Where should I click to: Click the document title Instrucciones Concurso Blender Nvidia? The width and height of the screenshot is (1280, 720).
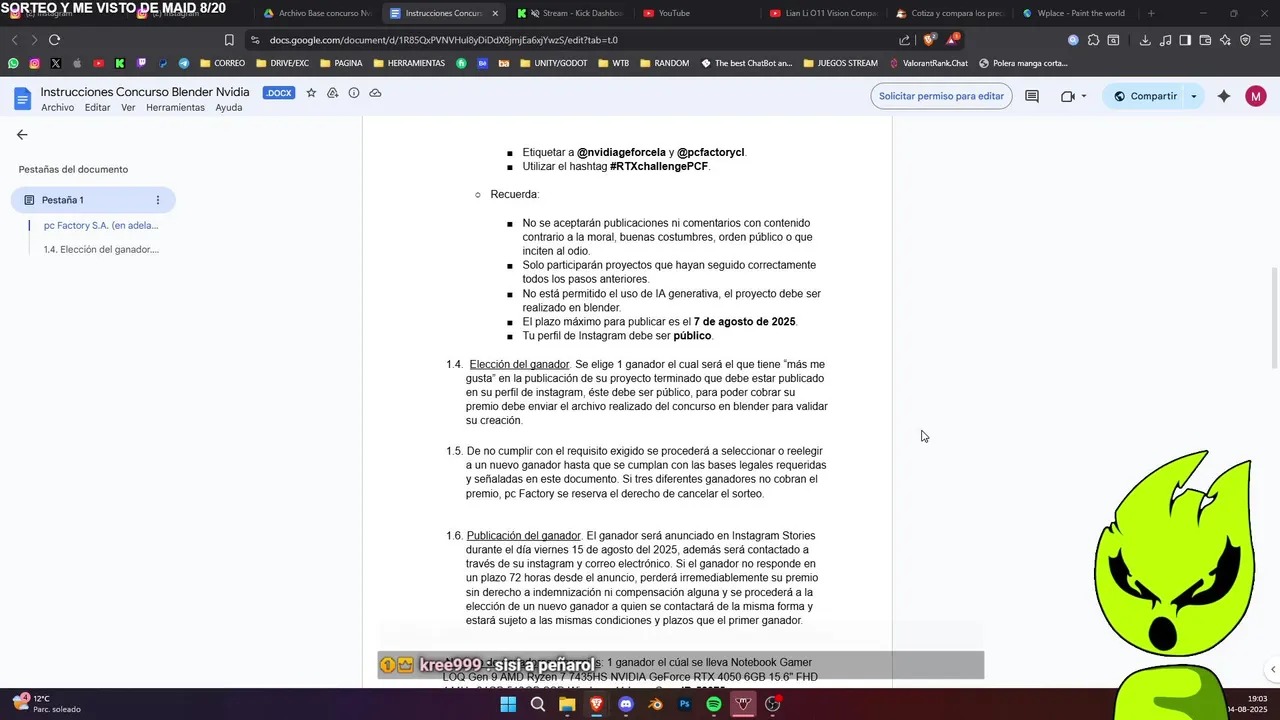(145, 92)
